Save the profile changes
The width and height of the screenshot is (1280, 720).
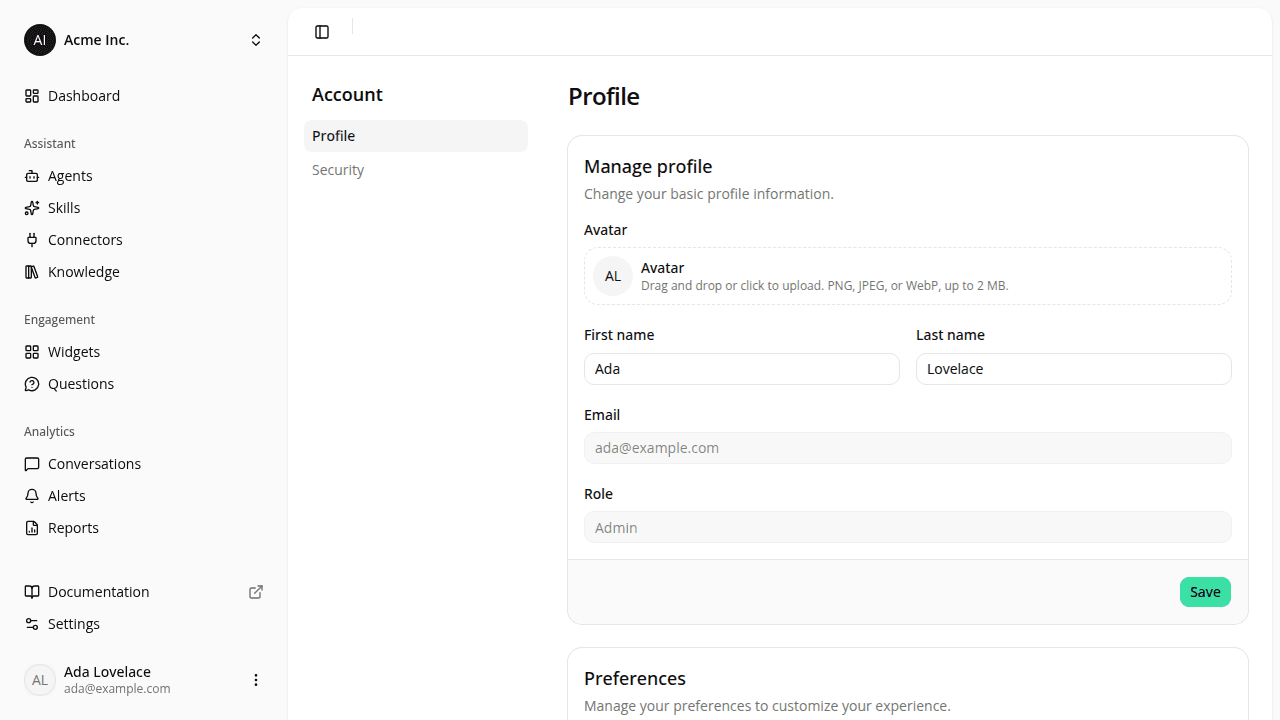(1205, 592)
